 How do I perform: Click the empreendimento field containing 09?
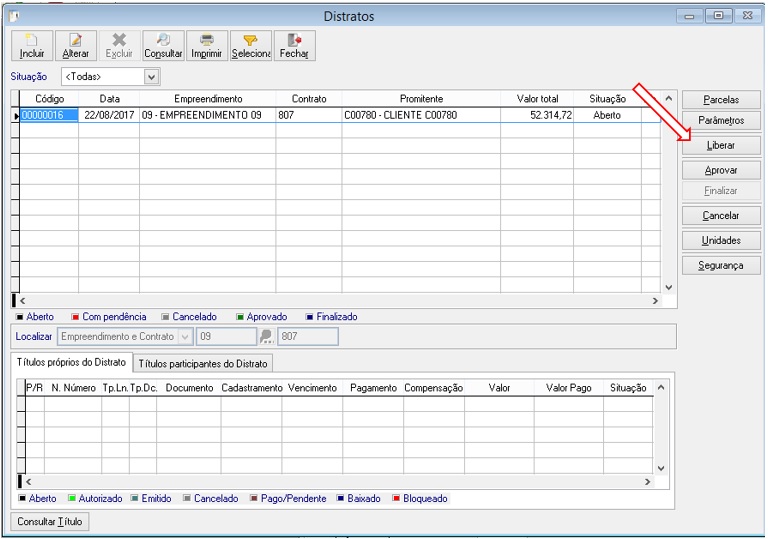click(x=226, y=337)
